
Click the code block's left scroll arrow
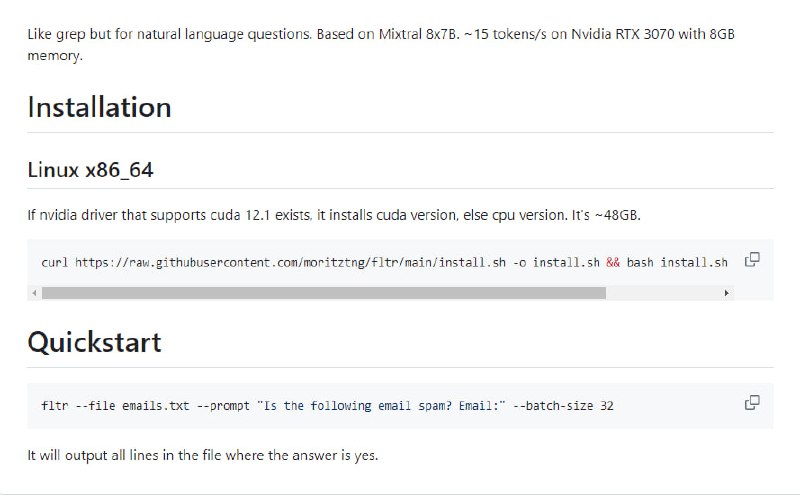[35, 293]
